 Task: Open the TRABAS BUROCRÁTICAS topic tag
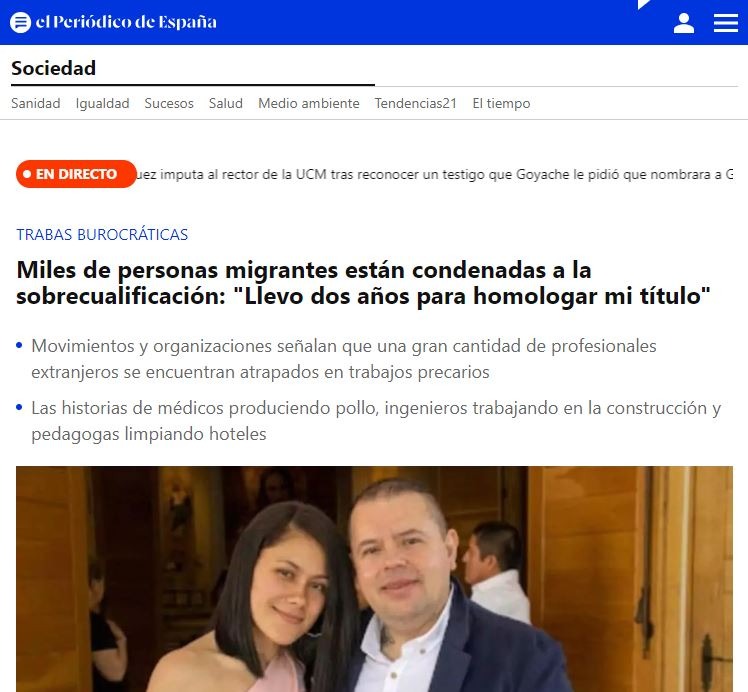pyautogui.click(x=102, y=235)
